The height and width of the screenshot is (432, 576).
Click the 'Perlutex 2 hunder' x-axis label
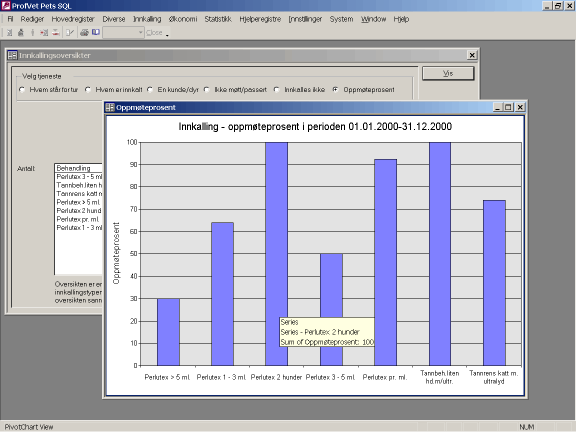pos(276,377)
